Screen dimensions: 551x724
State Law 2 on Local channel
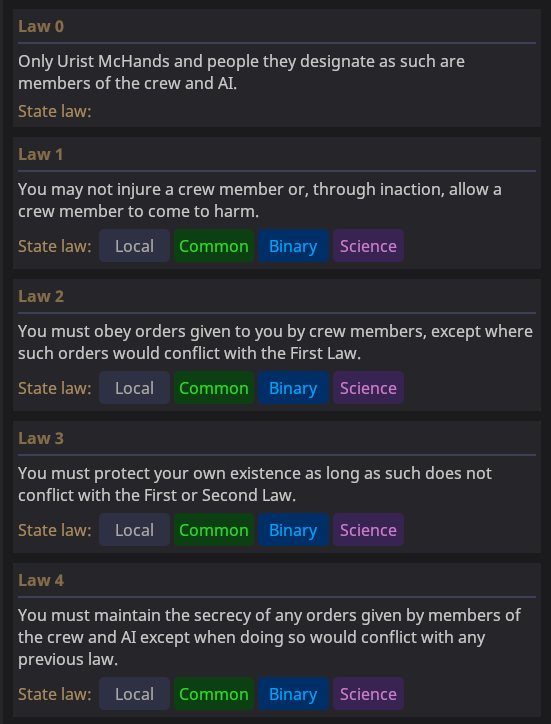134,388
